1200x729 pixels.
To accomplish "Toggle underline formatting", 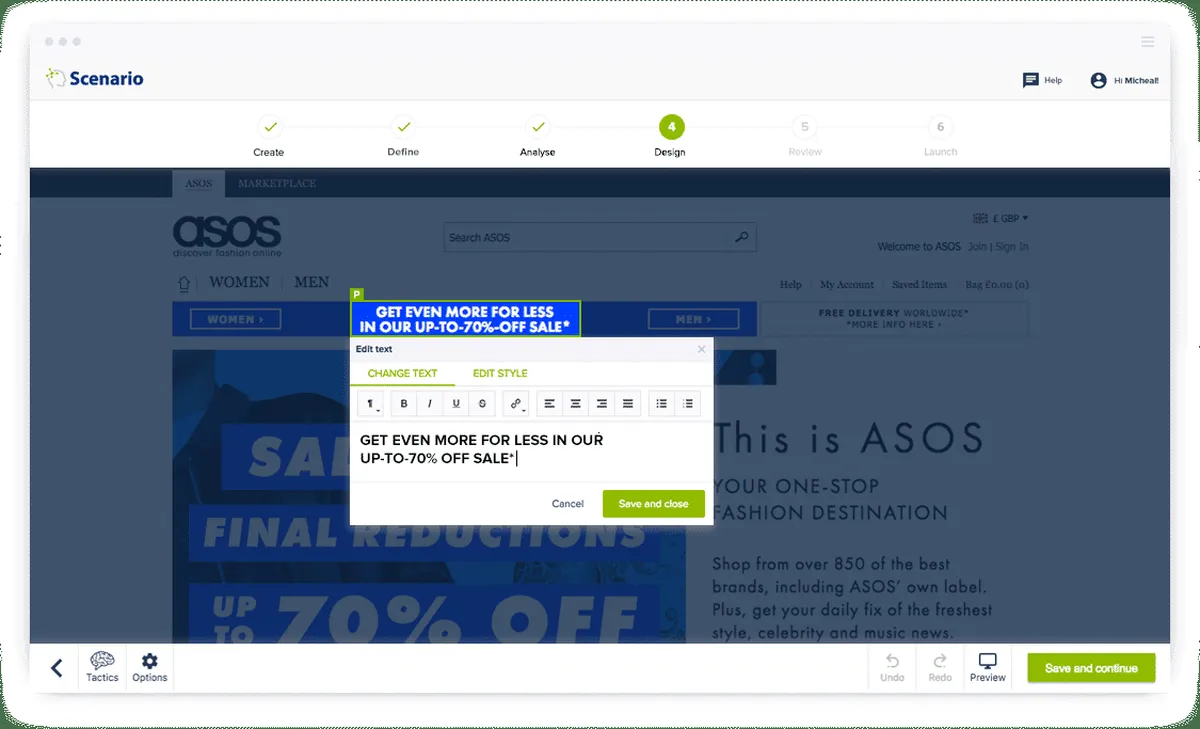I will [456, 404].
